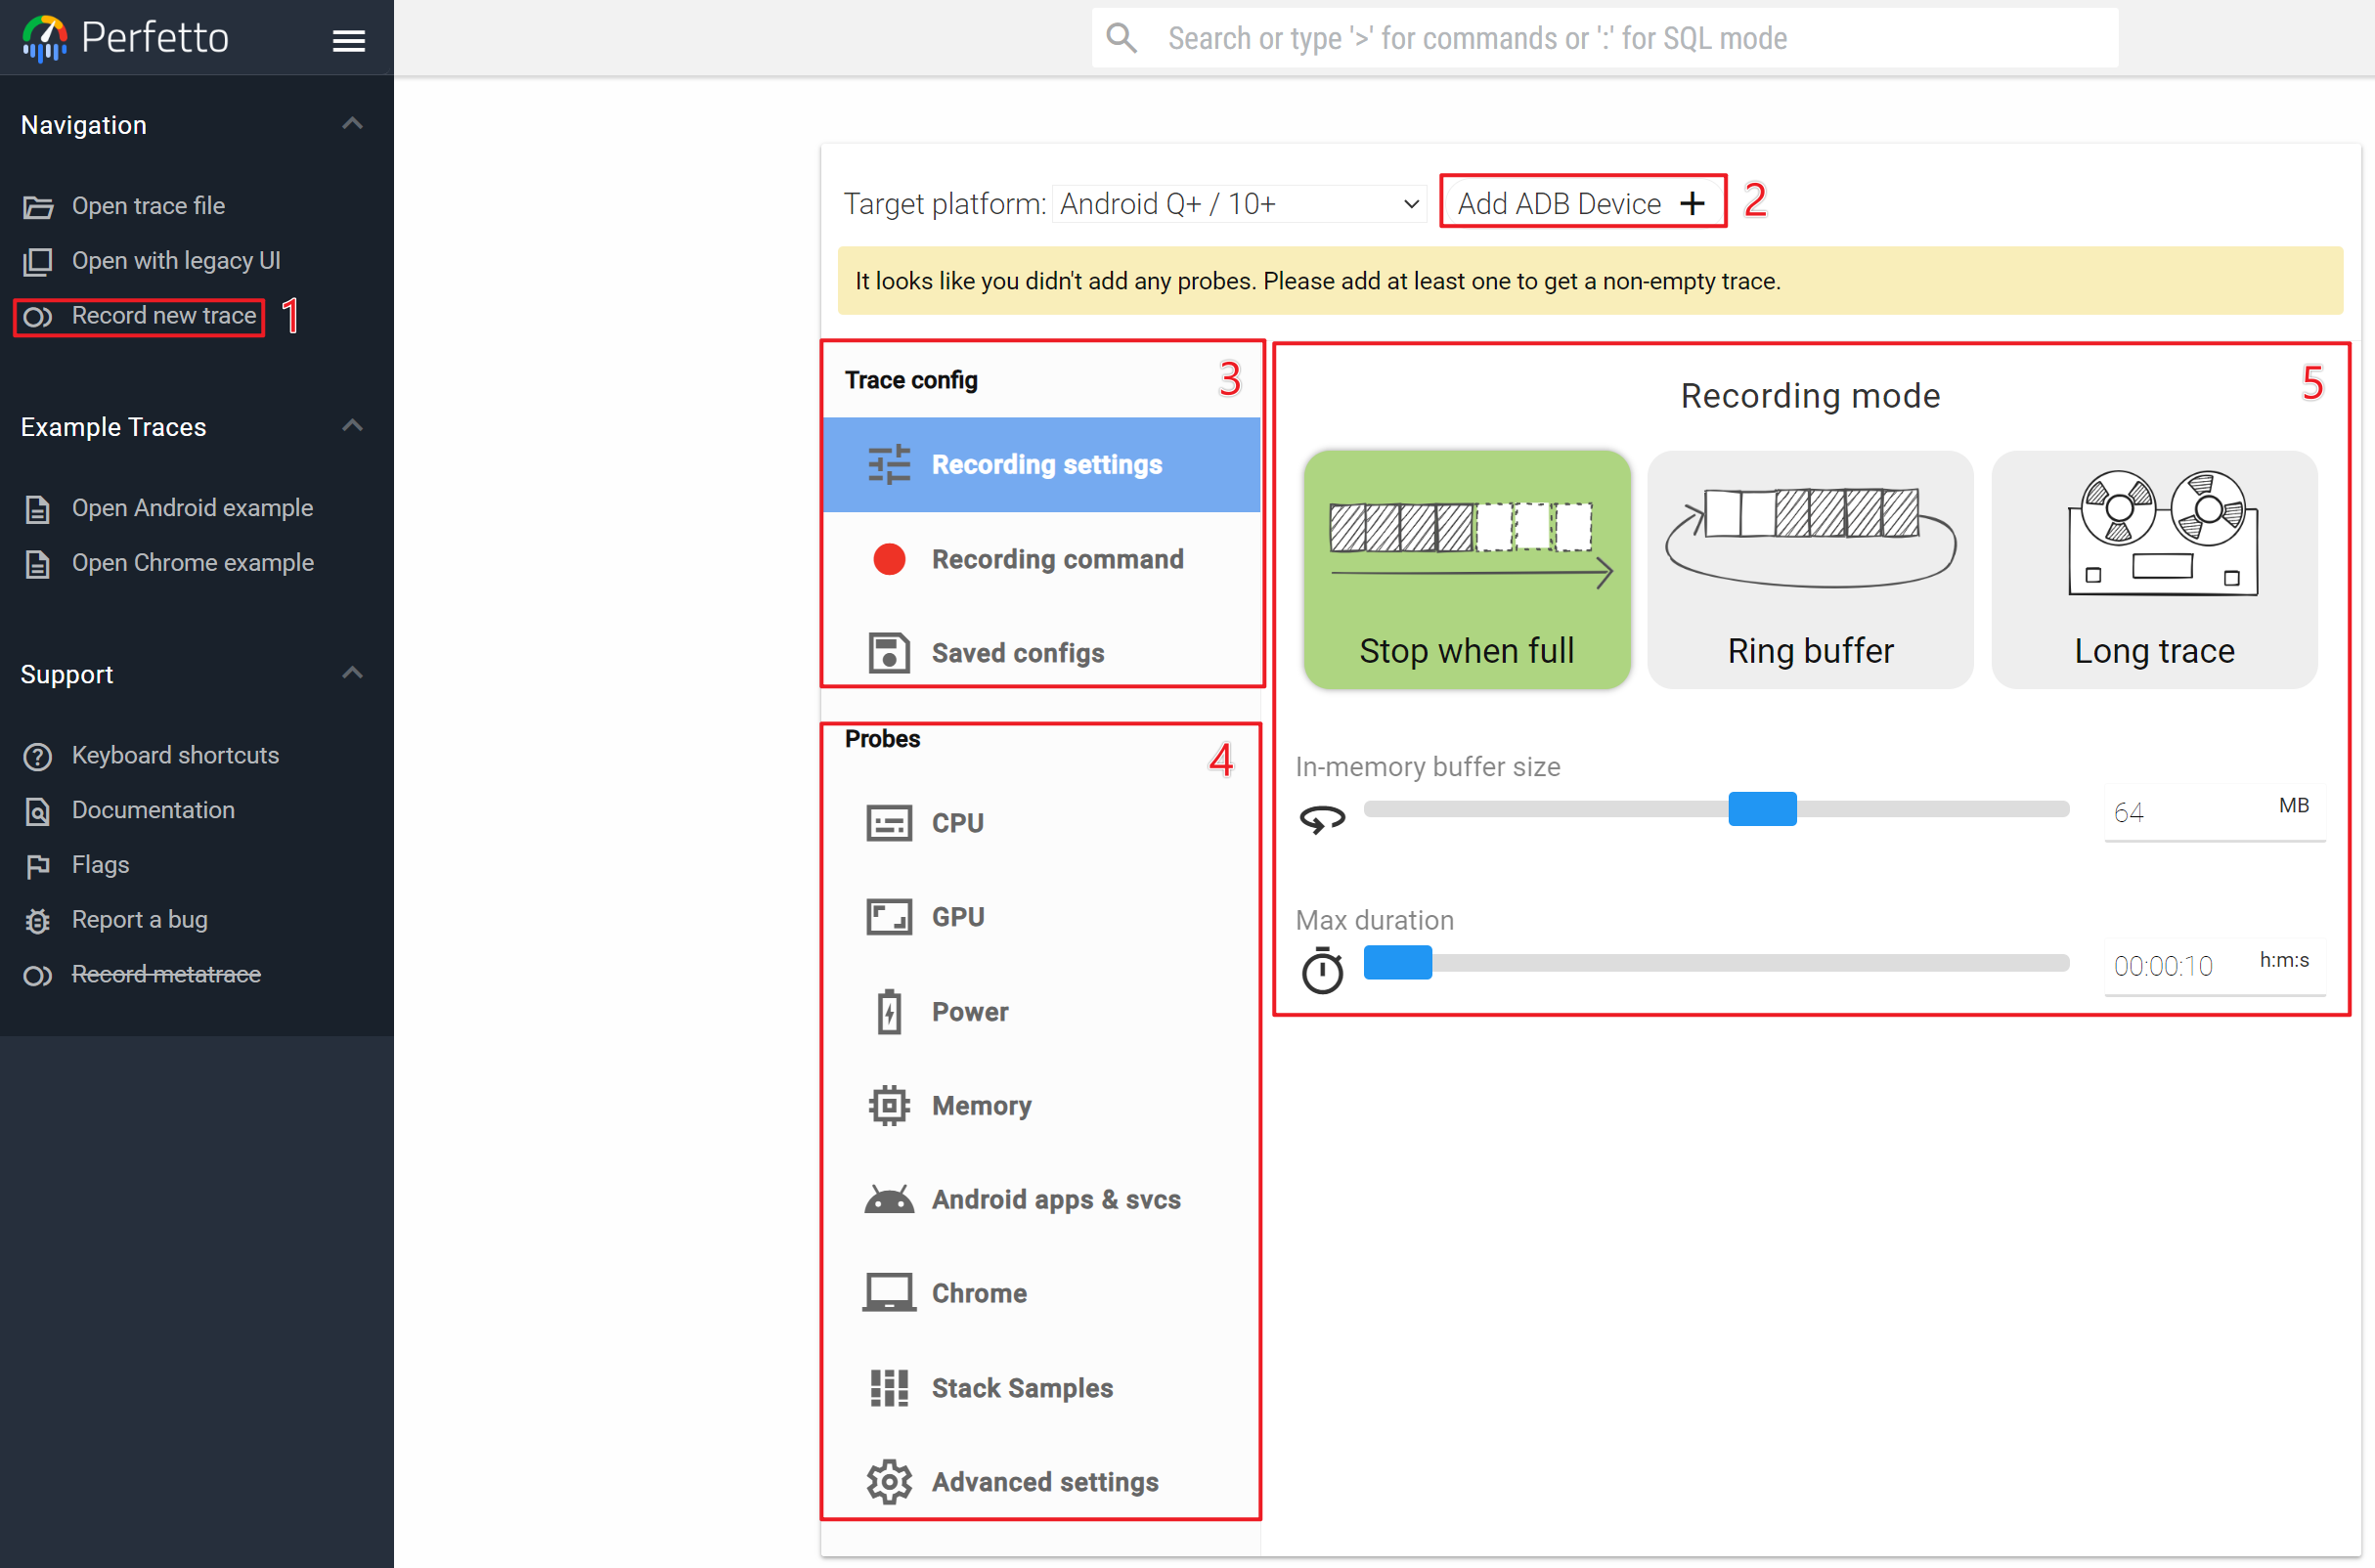The width and height of the screenshot is (2375, 1568).
Task: Click the buffer size loop icon
Action: click(x=1322, y=819)
